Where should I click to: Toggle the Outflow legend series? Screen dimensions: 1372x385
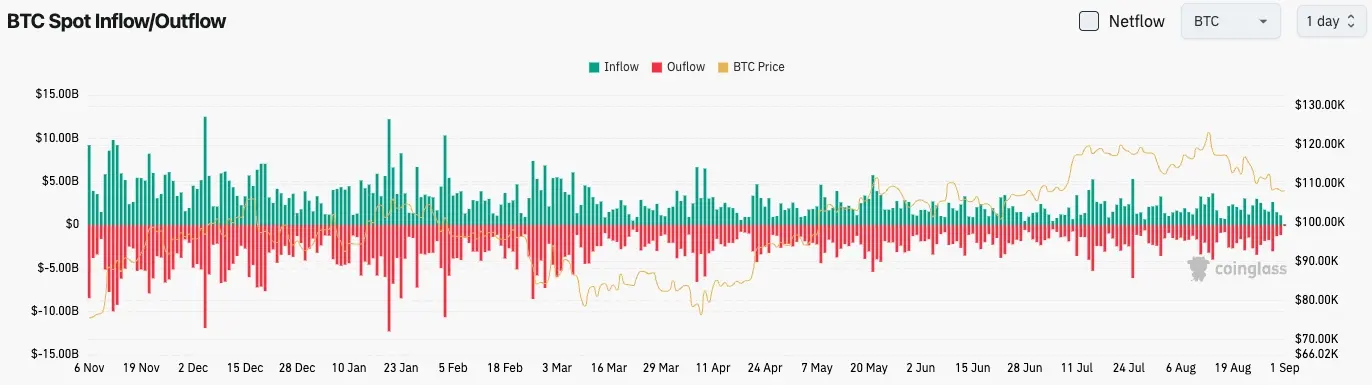click(x=678, y=67)
